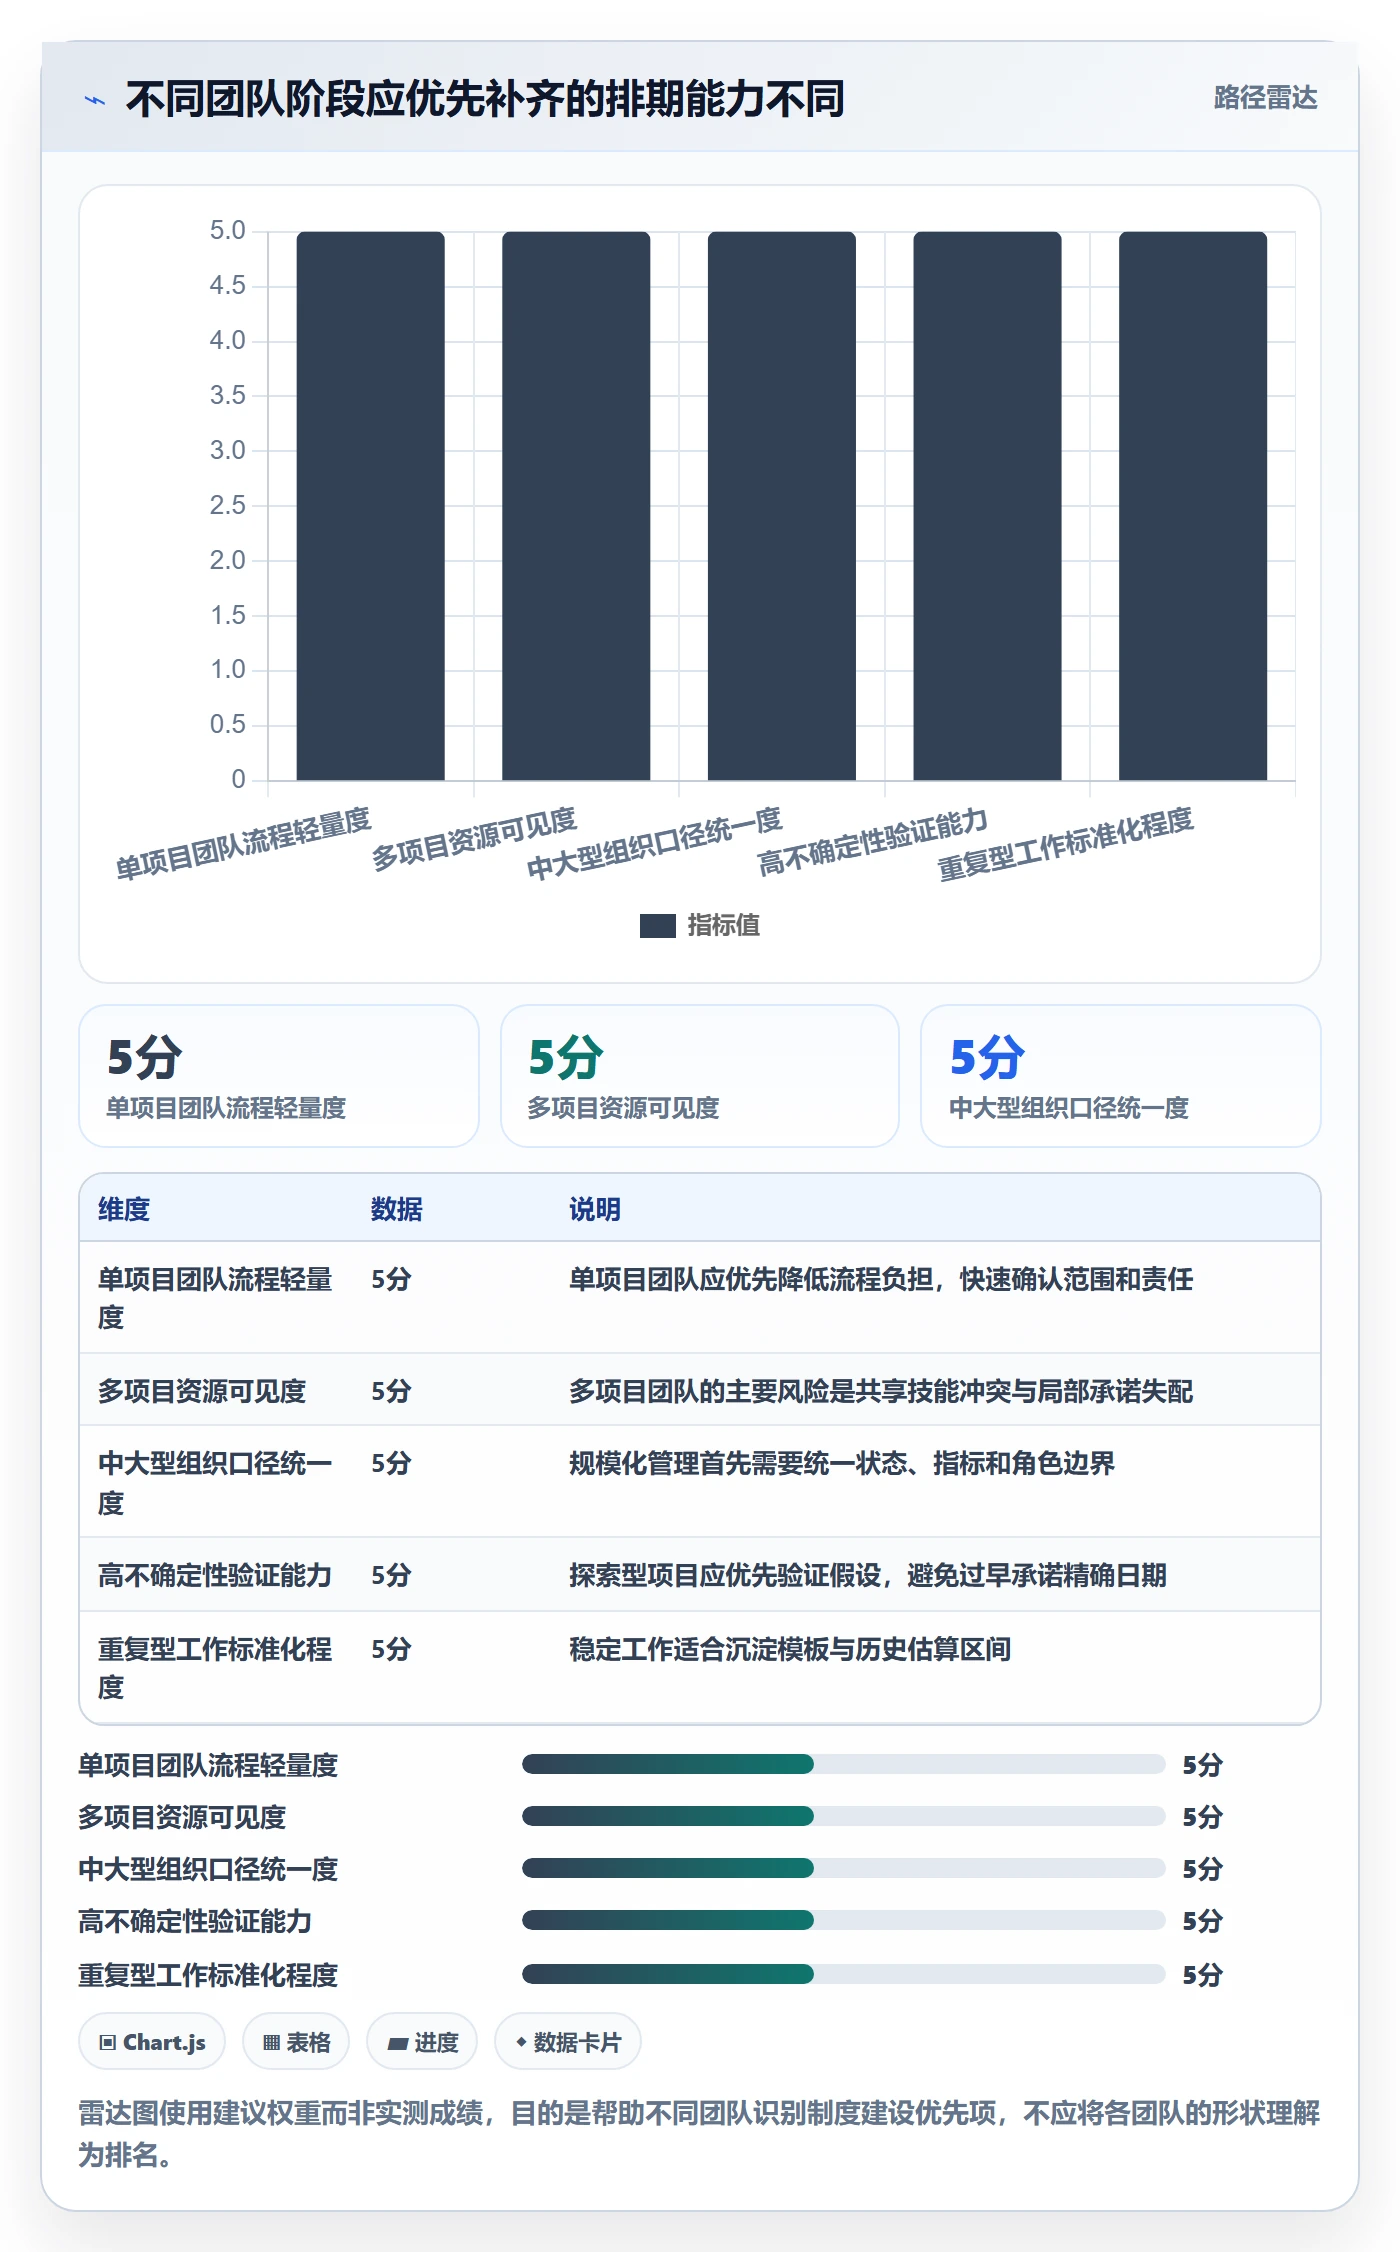Select the chart bar above 高不确定性验证能力
The height and width of the screenshot is (2252, 1400).
coord(987,506)
